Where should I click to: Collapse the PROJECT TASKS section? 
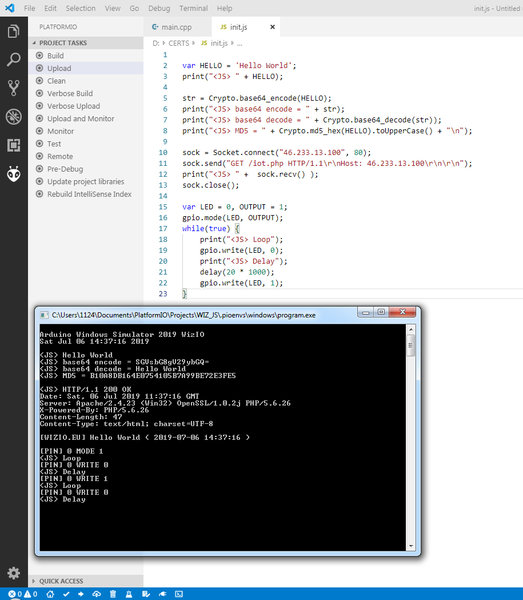click(34, 43)
